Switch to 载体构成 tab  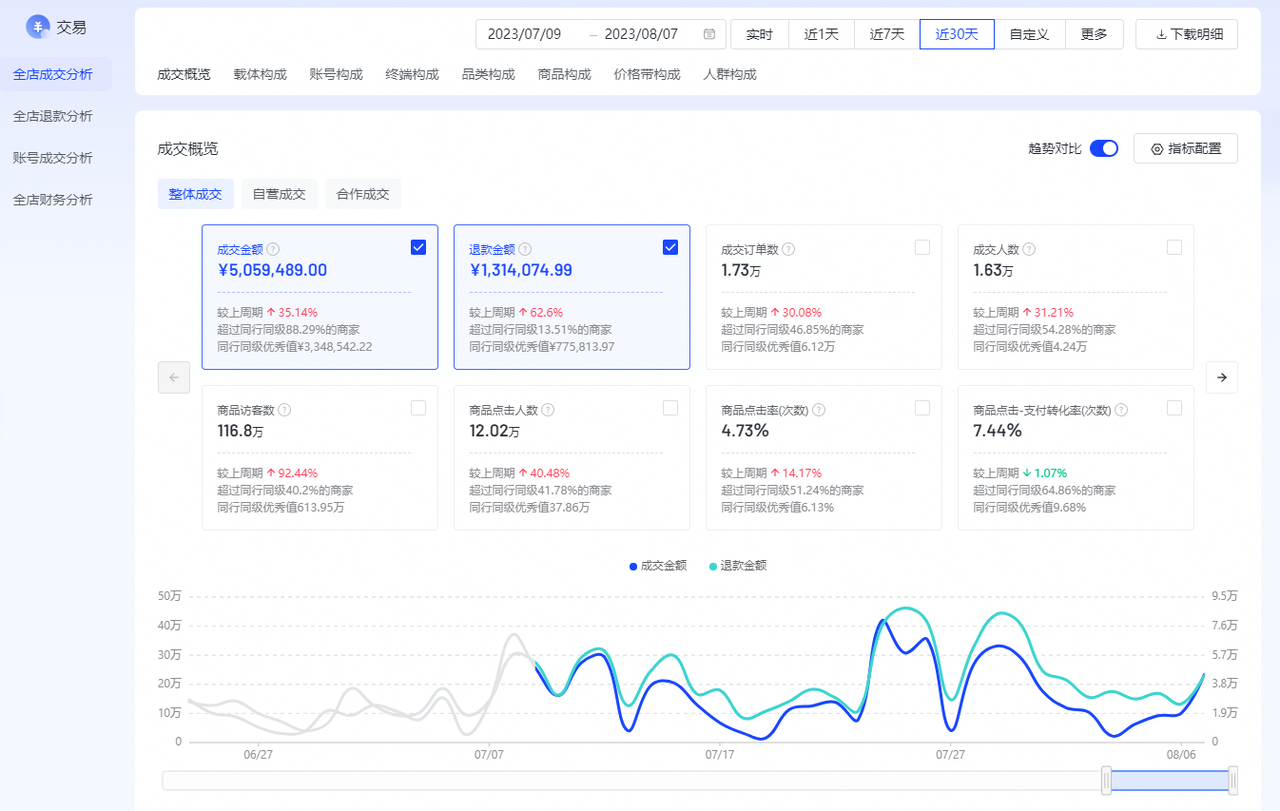coord(260,74)
